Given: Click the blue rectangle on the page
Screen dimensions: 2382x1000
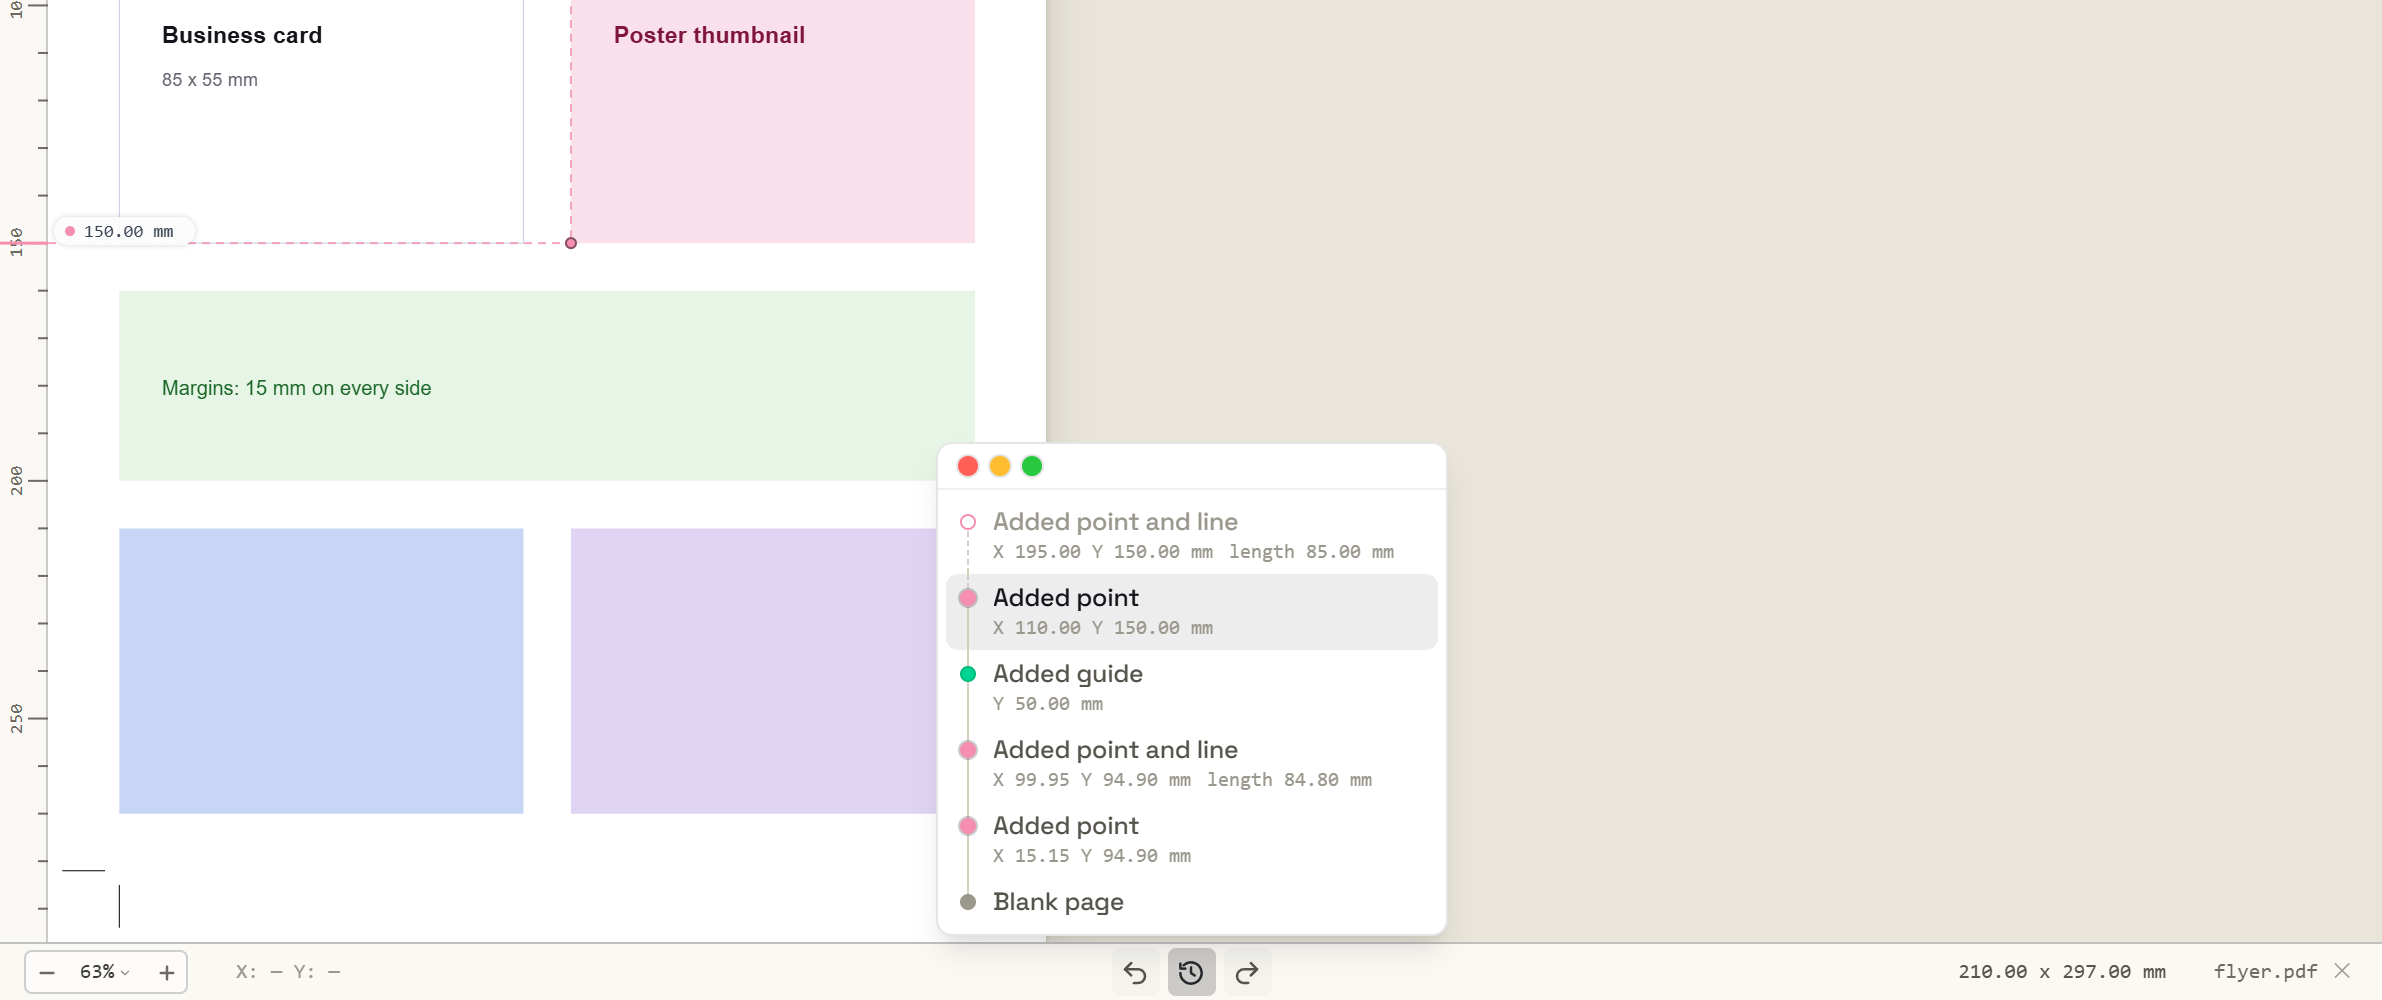Looking at the screenshot, I should 321,671.
